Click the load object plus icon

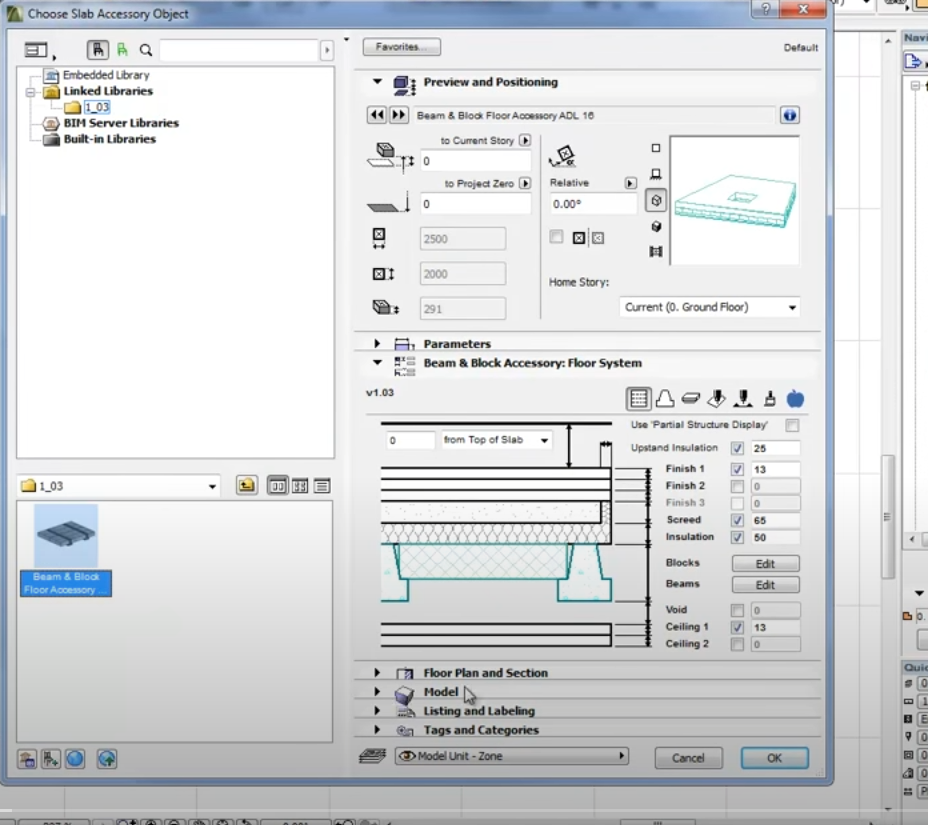pyautogui.click(x=51, y=759)
